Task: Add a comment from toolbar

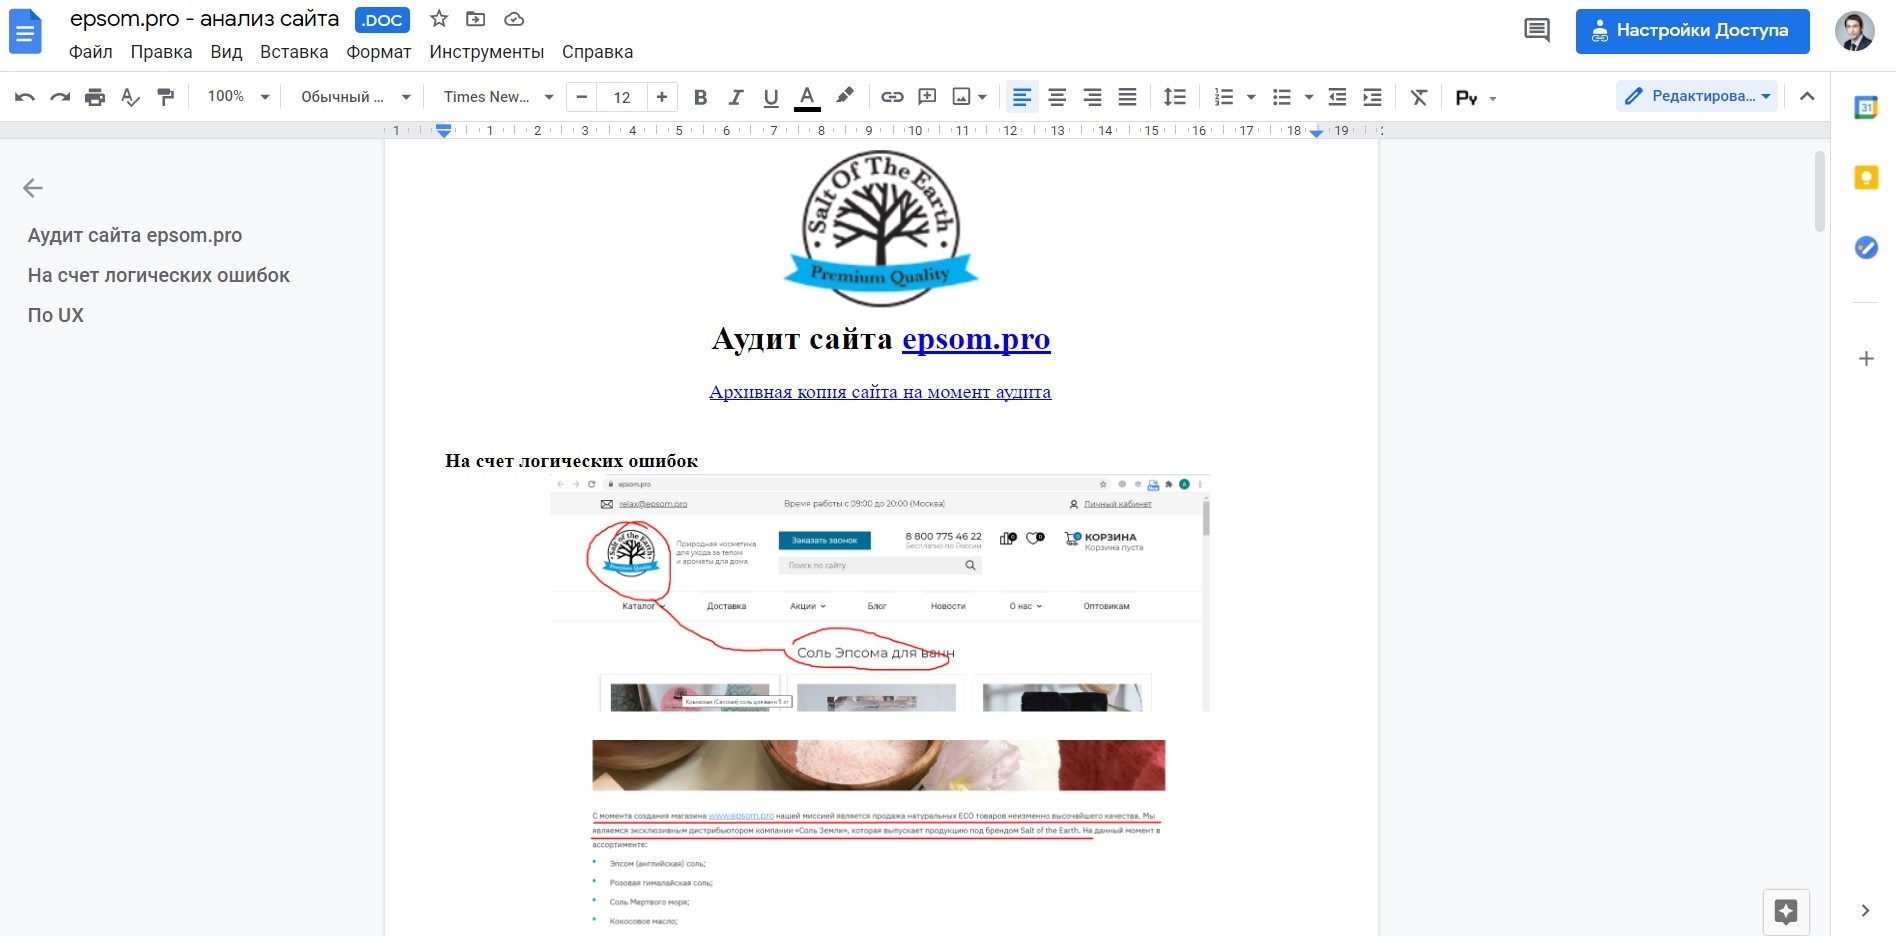Action: 927,97
